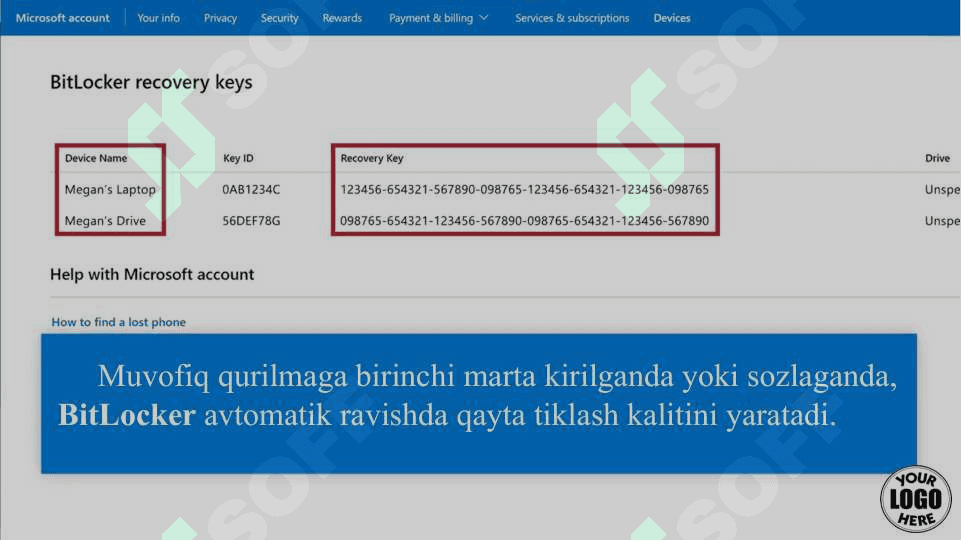The height and width of the screenshot is (540, 961).
Task: Click the Unspecified drive value in Megan's Drive row
Action: pos(943,221)
